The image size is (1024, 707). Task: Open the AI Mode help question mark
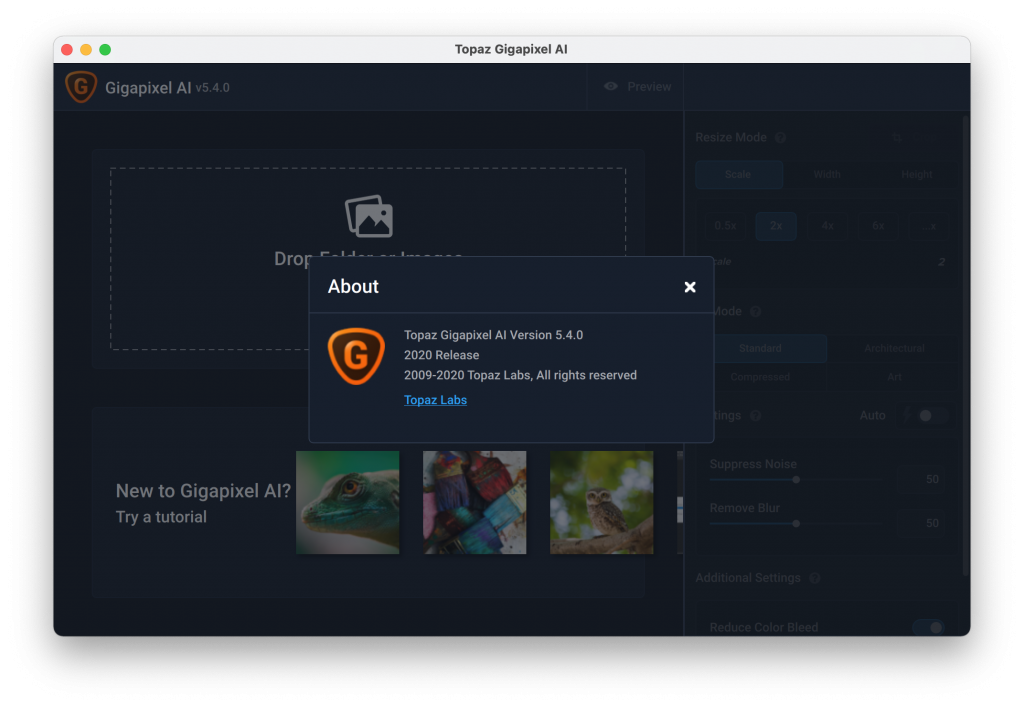pyautogui.click(x=755, y=311)
